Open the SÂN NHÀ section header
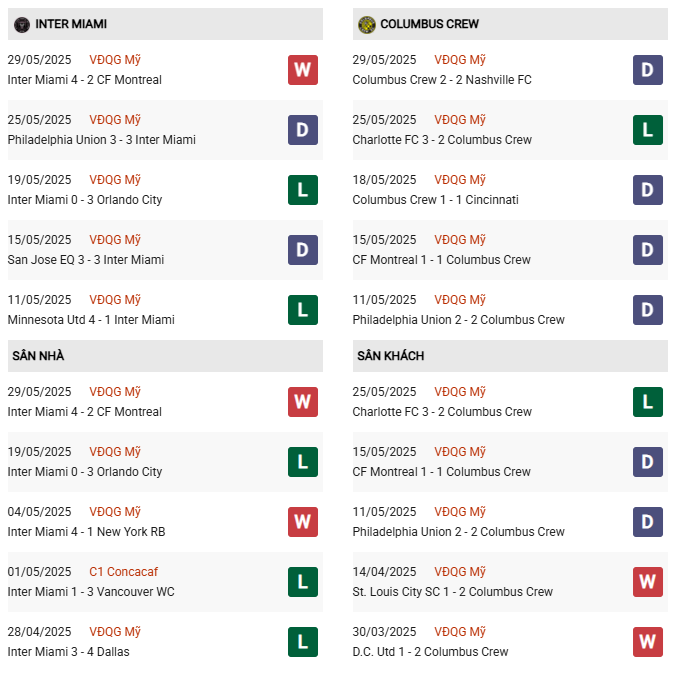 pos(38,356)
